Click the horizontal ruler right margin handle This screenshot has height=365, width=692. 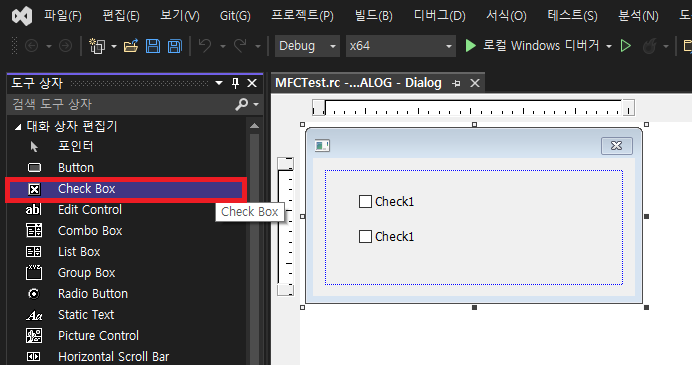pos(629,108)
